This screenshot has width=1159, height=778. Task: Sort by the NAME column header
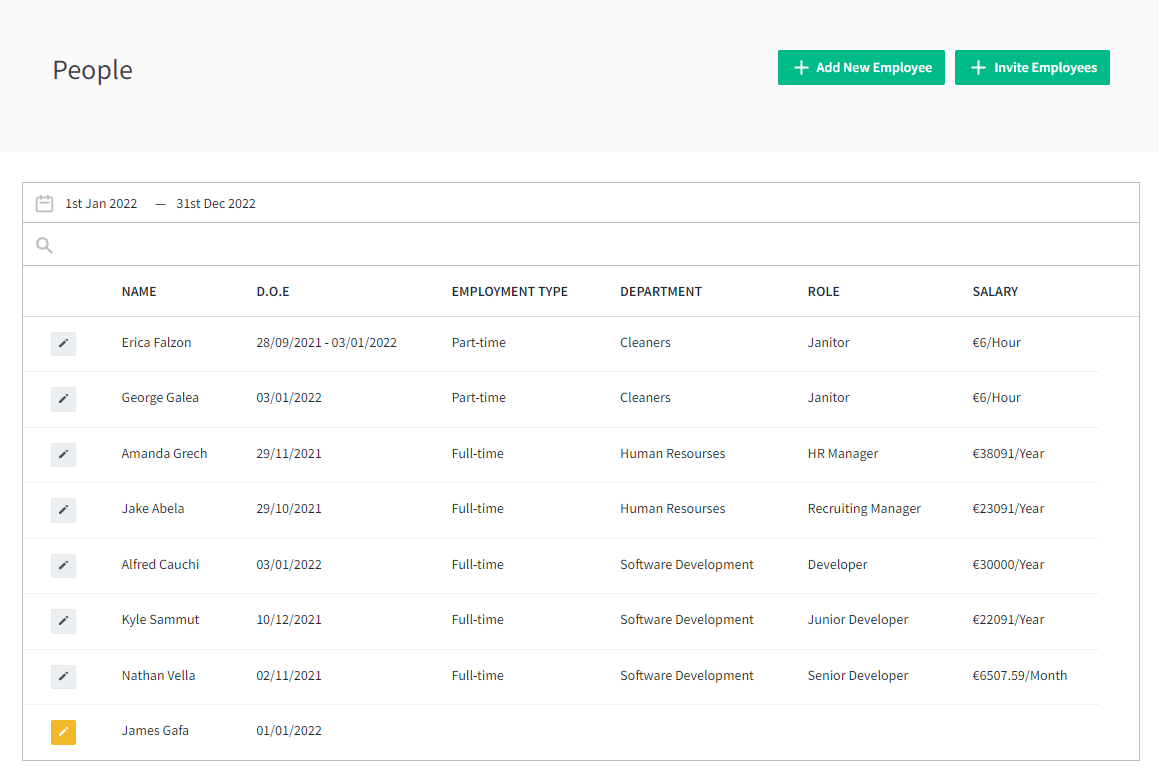[139, 292]
